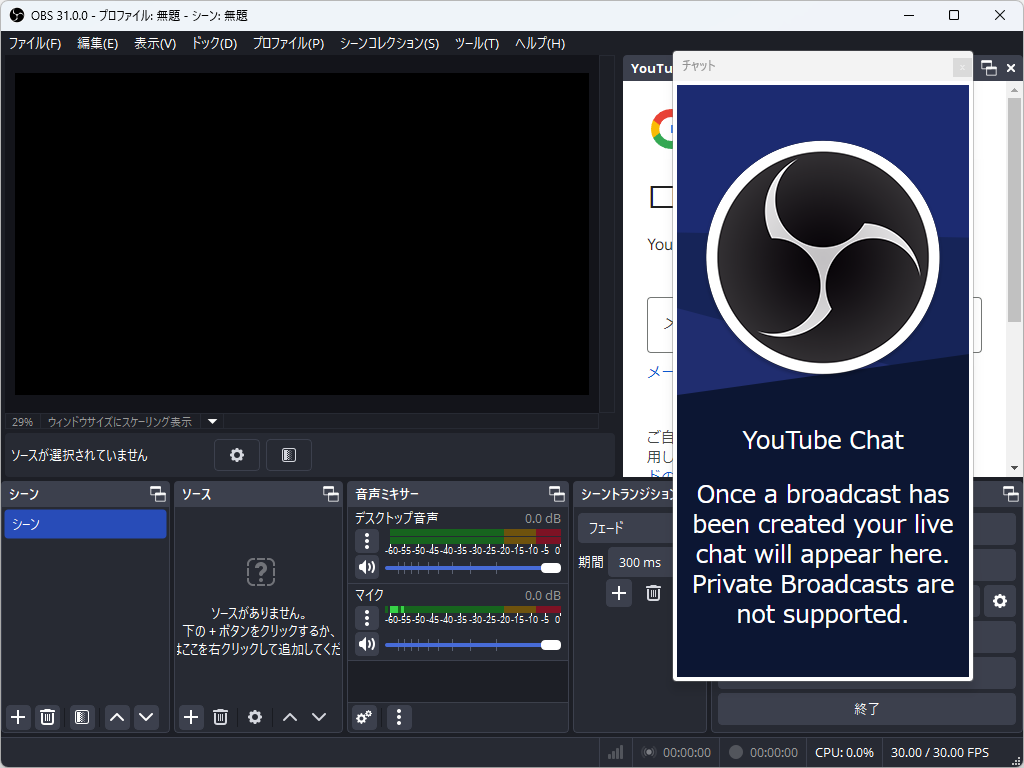The height and width of the screenshot is (768, 1024).
Task: Open the ファイル(F) menu
Action: point(35,43)
